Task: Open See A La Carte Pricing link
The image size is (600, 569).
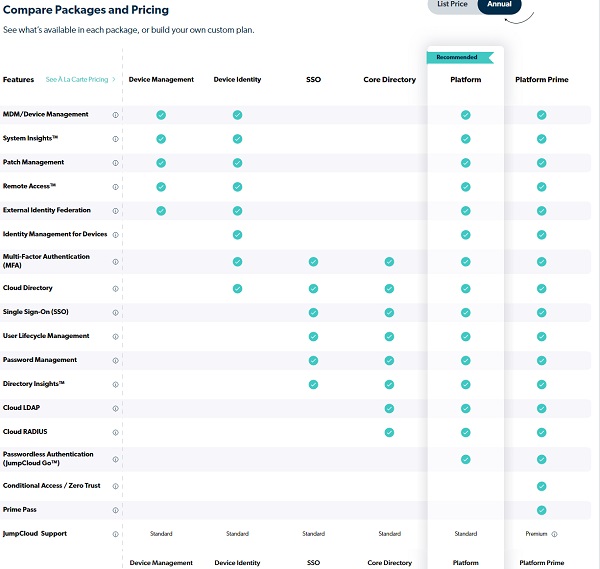Action: tap(77, 79)
